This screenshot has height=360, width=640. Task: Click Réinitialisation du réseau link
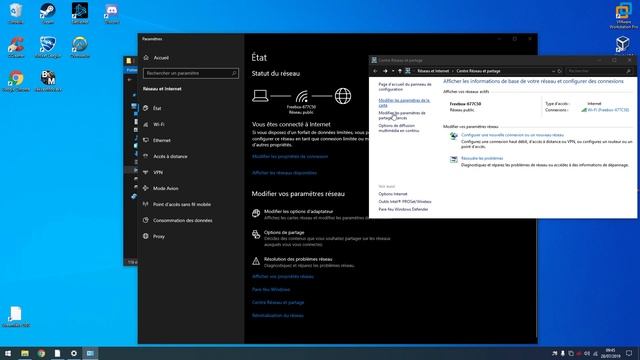pos(278,316)
